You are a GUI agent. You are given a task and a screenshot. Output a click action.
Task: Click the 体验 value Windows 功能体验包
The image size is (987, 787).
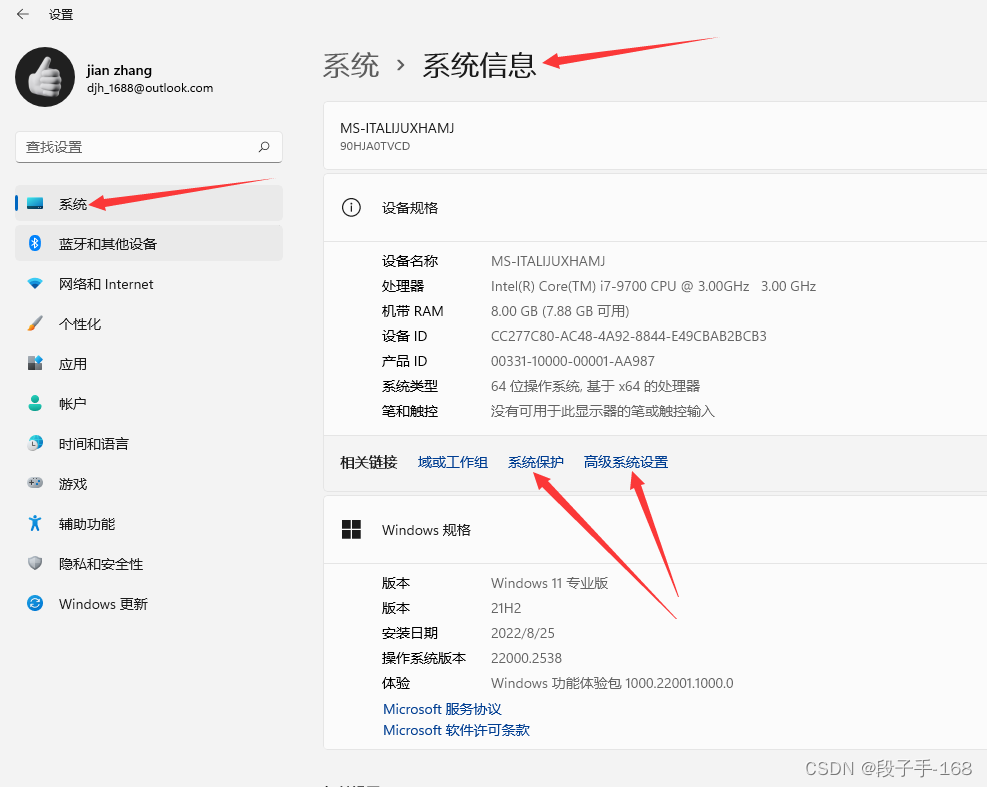612,683
